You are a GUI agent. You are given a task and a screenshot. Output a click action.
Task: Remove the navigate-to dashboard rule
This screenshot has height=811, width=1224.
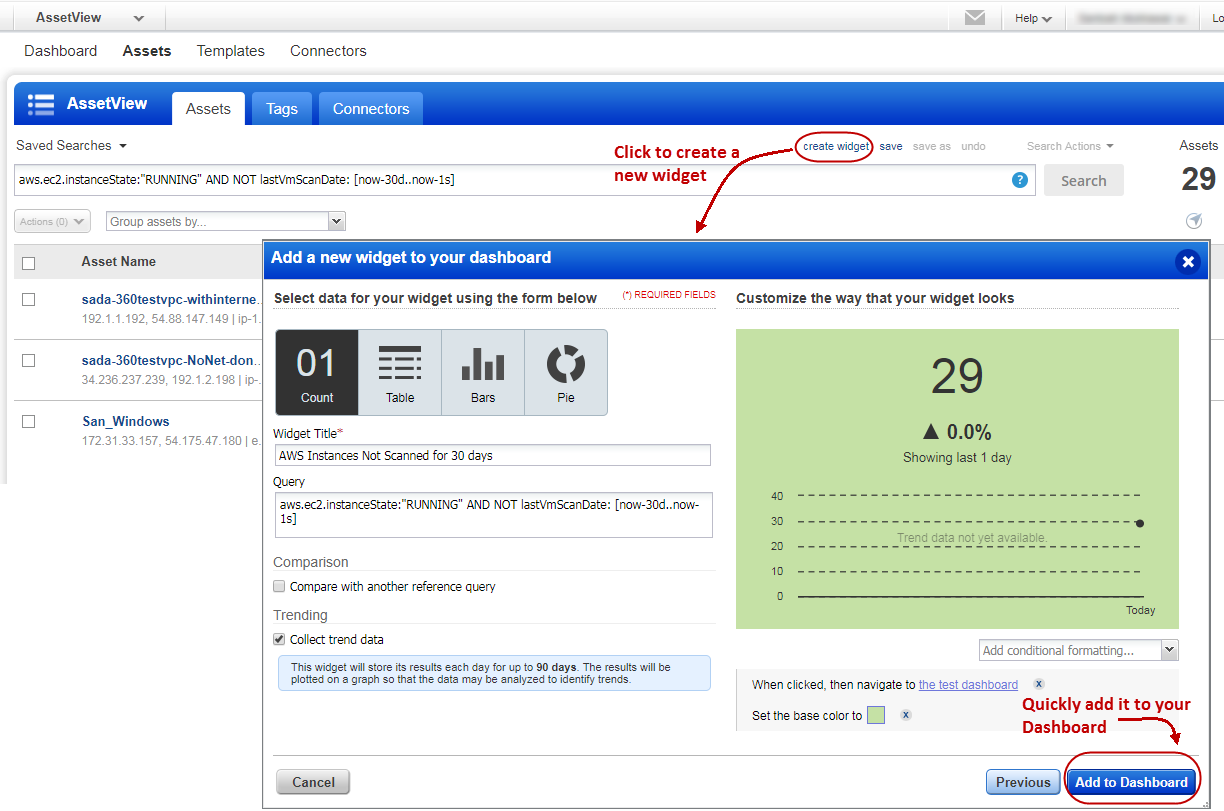coord(1039,685)
